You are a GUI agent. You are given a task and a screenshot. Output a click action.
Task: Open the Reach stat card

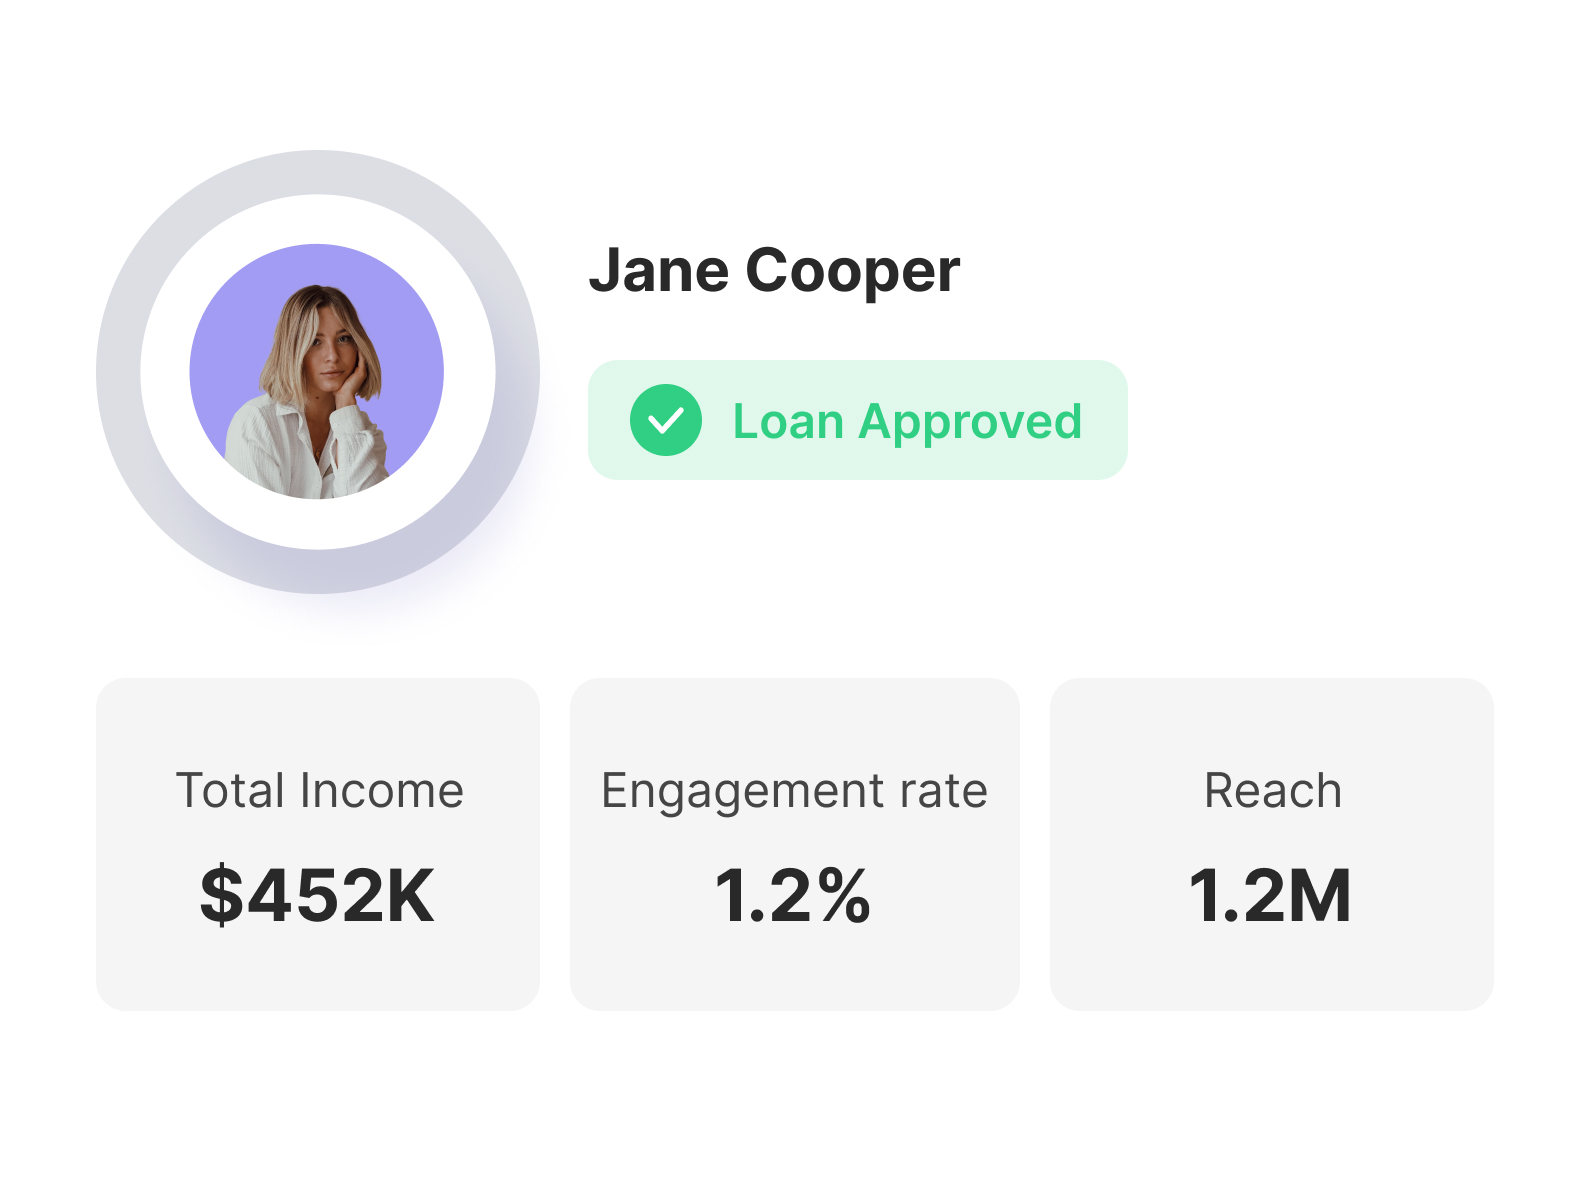coord(1272,844)
